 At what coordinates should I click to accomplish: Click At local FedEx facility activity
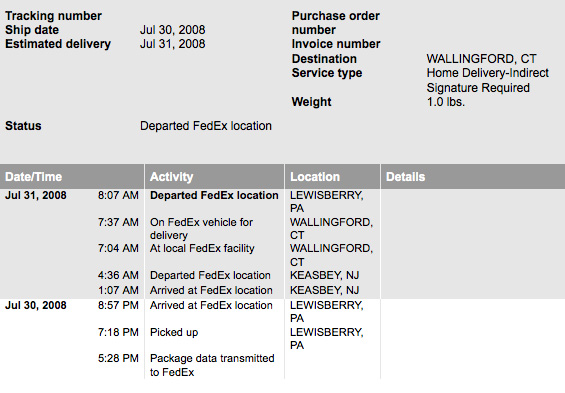[202, 248]
